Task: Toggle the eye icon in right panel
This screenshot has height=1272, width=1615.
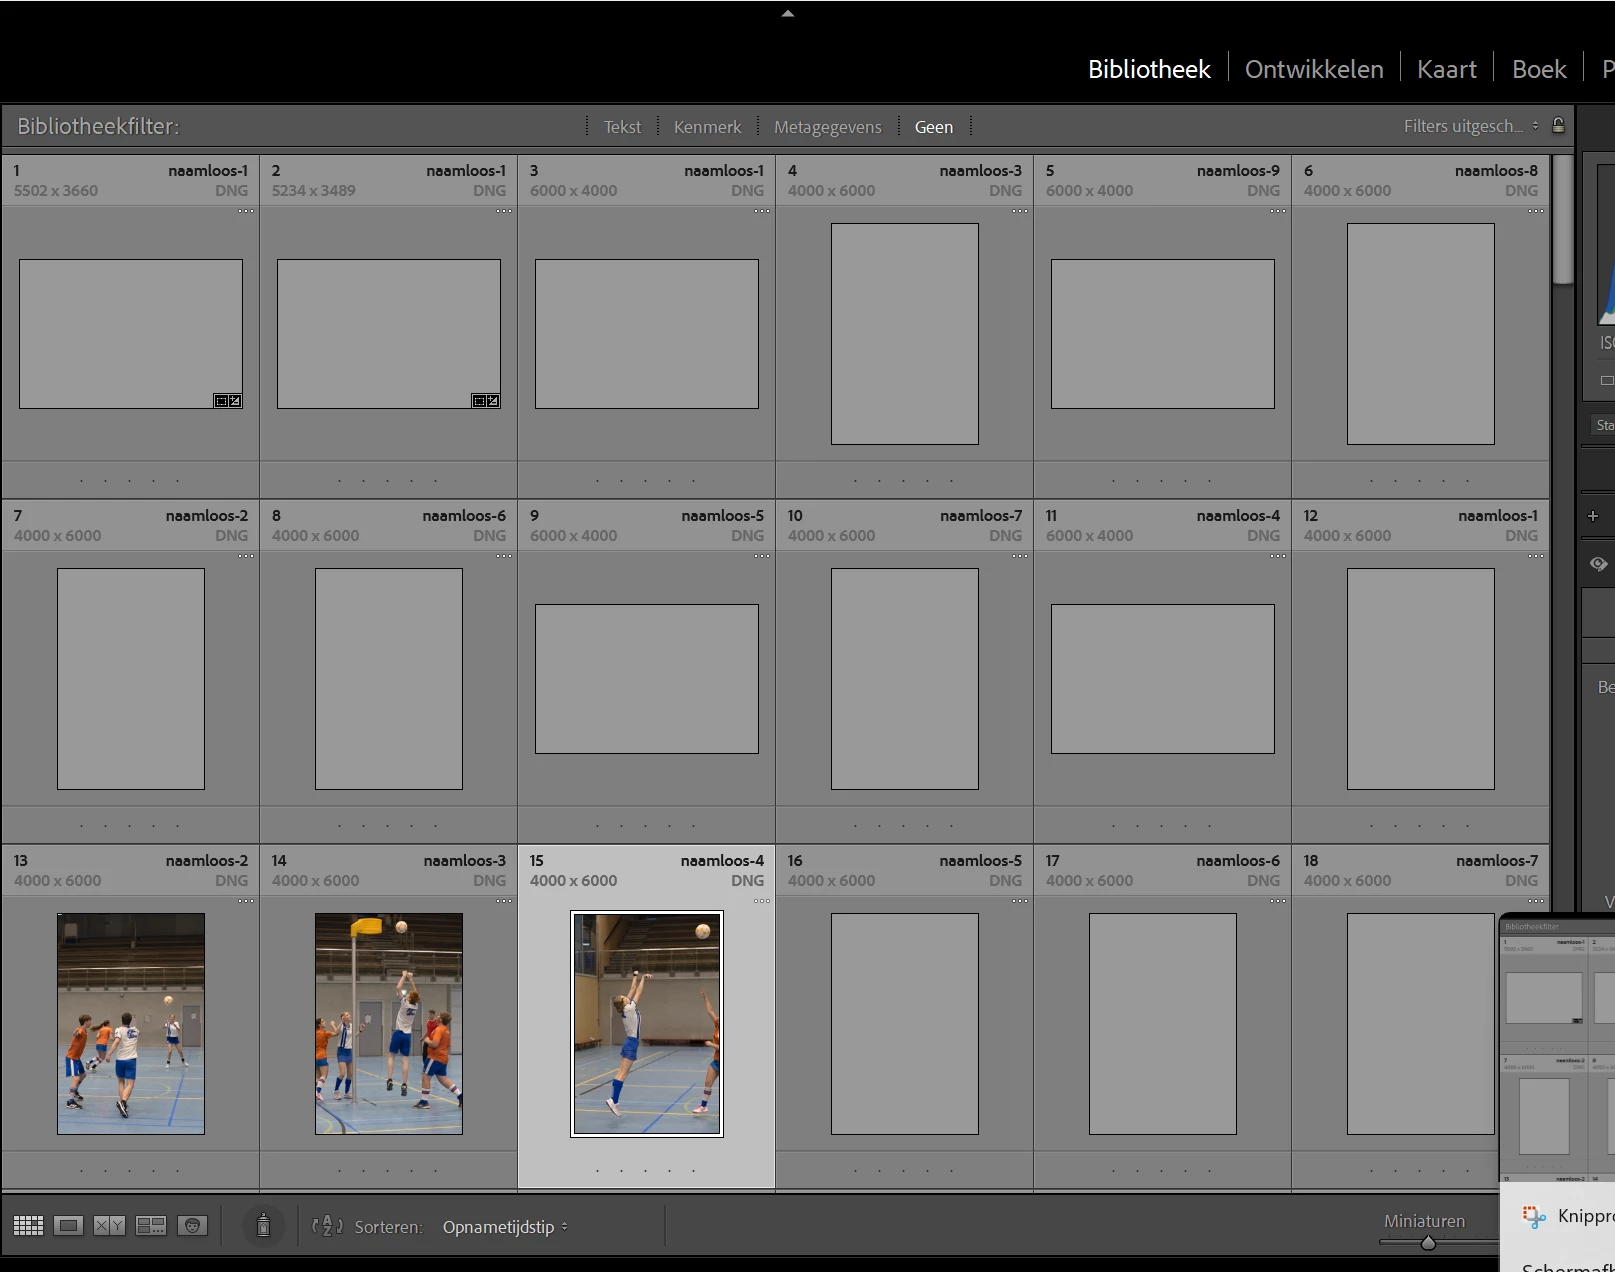Action: [1598, 564]
